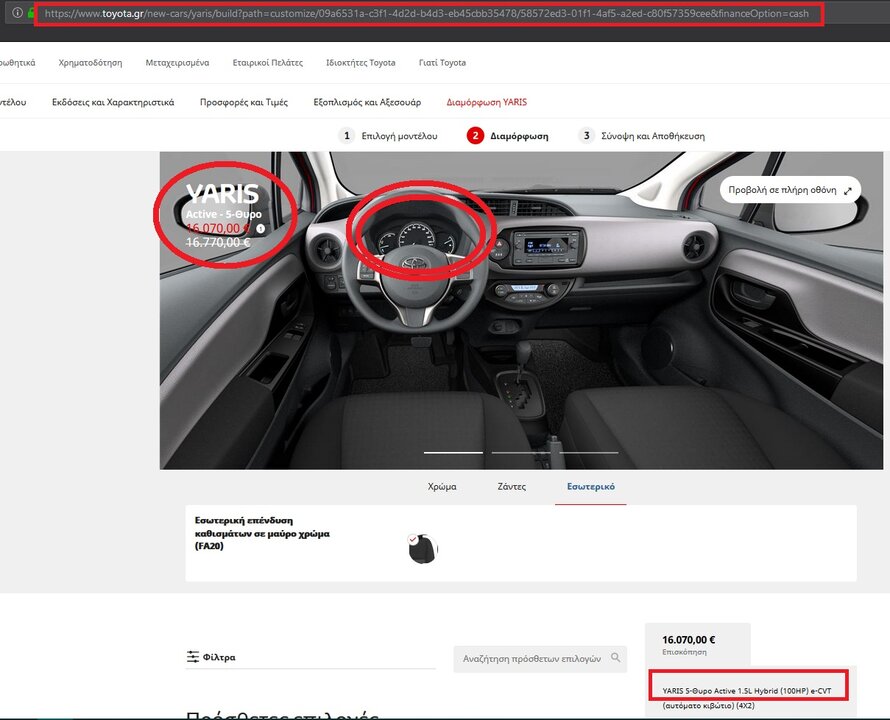The height and width of the screenshot is (720, 890).
Task: Go to Εκδόσεις και Χαρακτηριστικά section
Action: pos(113,102)
